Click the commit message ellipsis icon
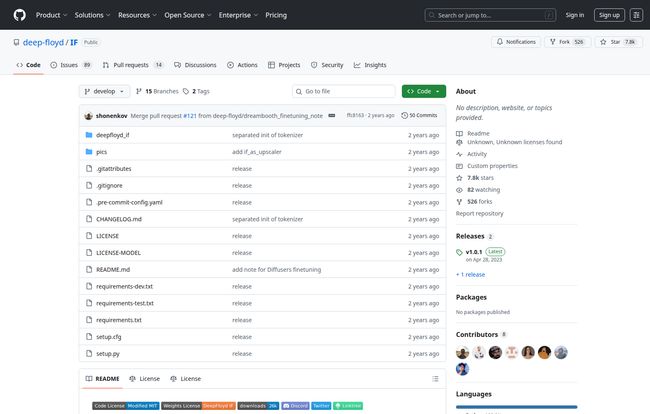650x414 pixels. (x=332, y=116)
